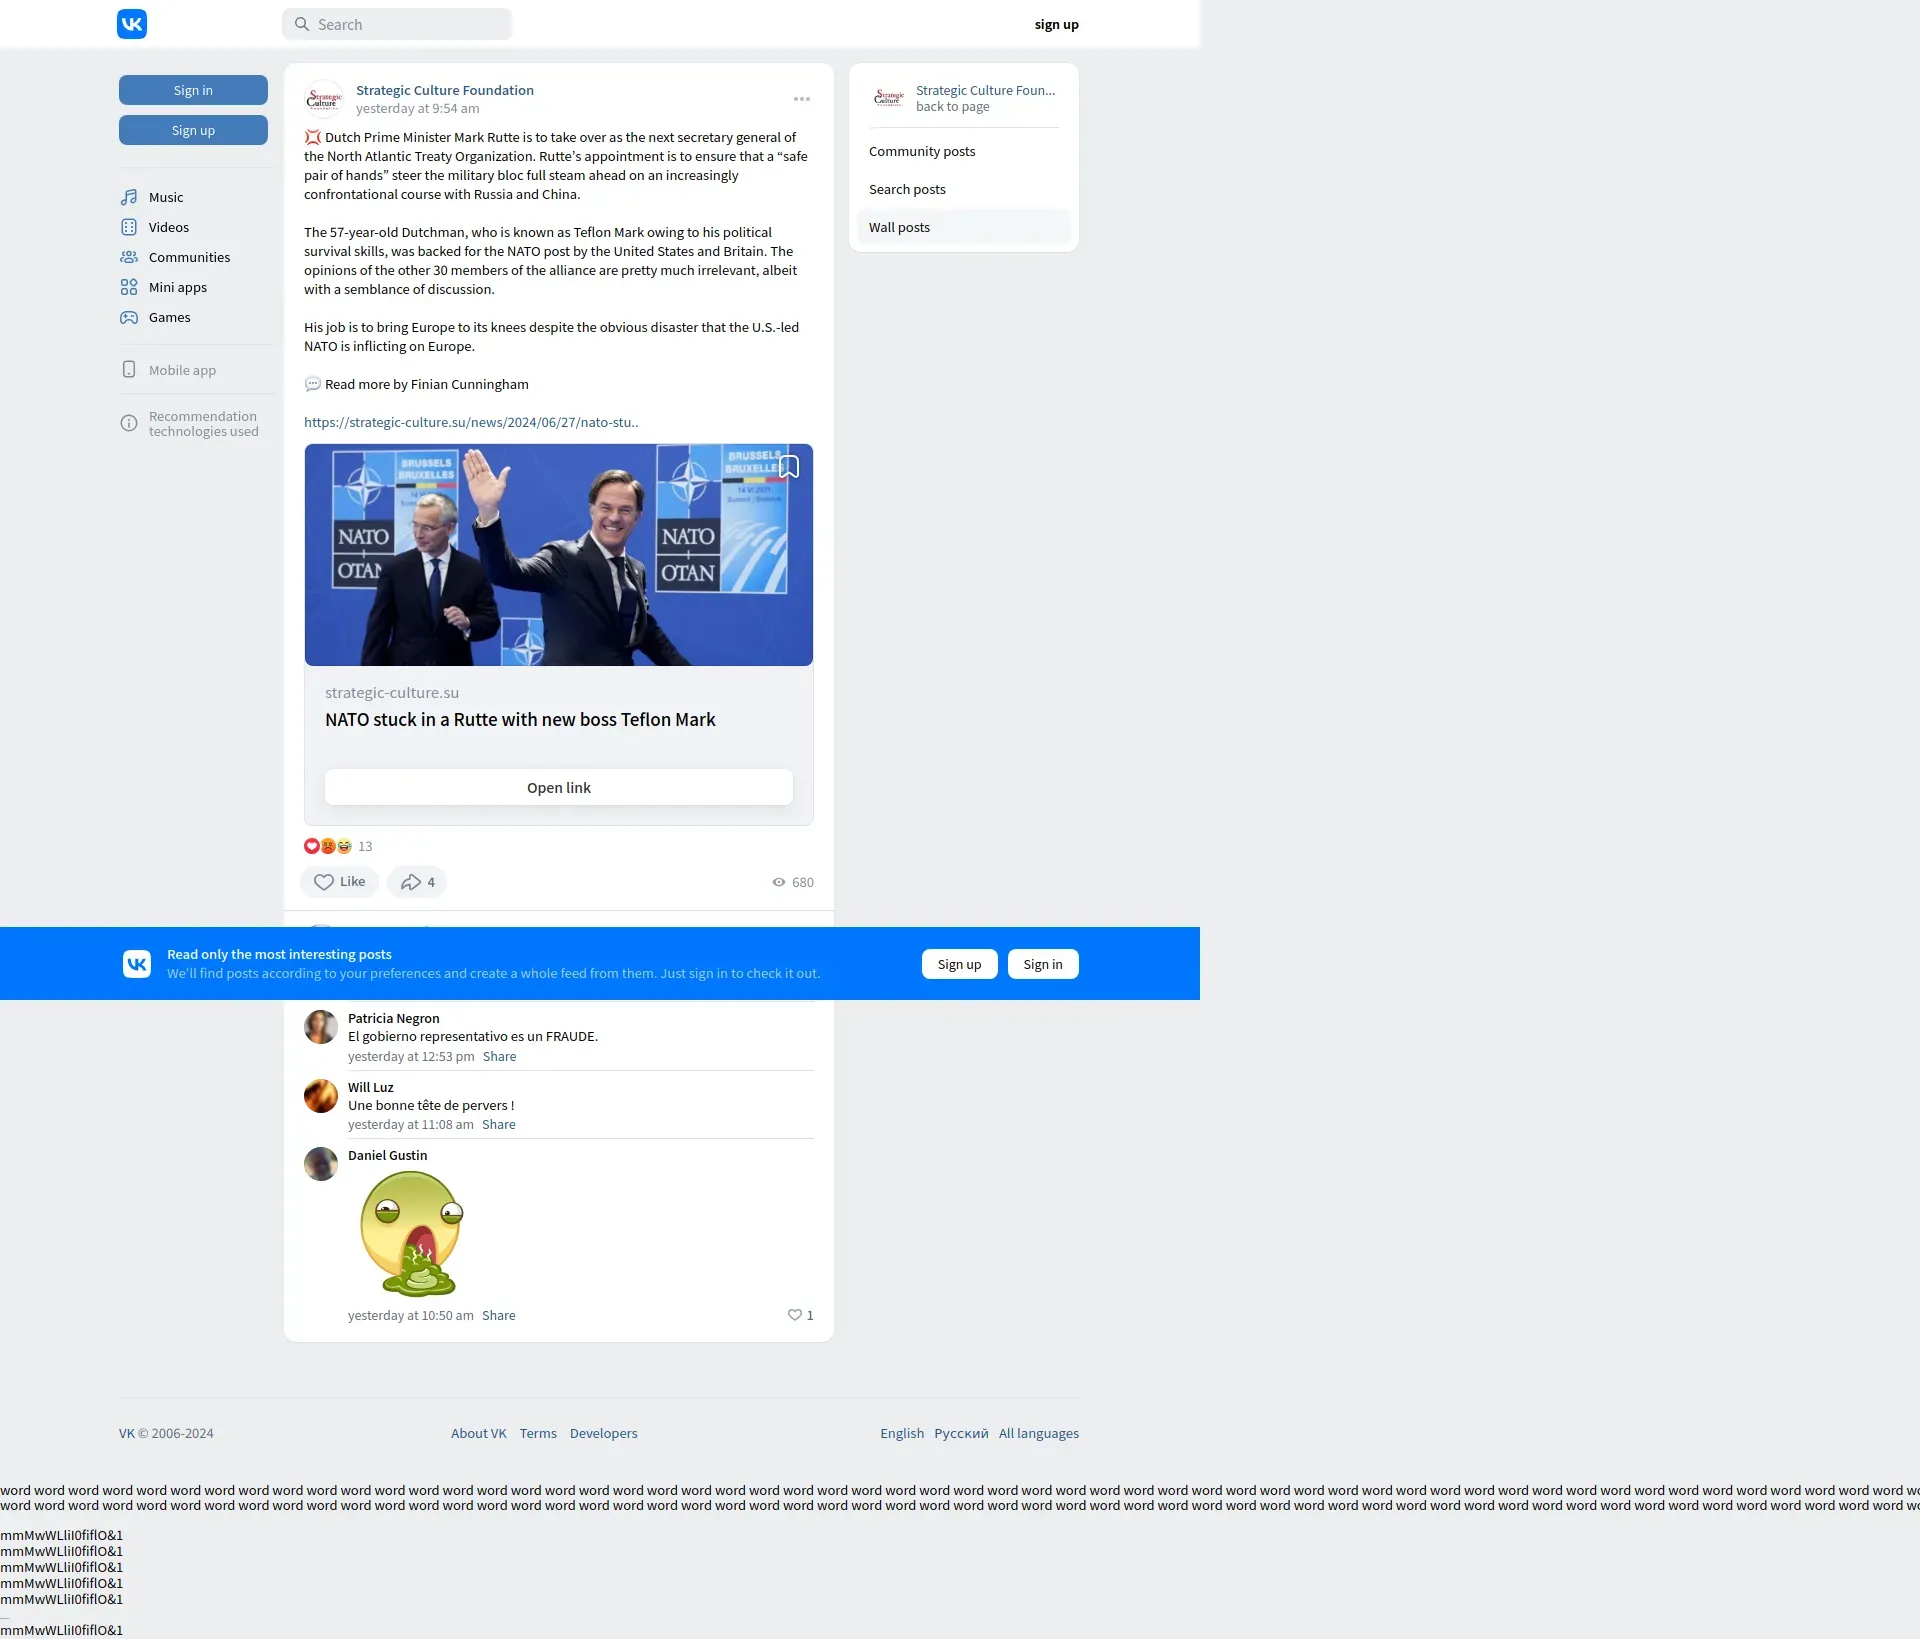Open the Music section icon
Image resolution: width=1920 pixels, height=1639 pixels.
tap(129, 197)
